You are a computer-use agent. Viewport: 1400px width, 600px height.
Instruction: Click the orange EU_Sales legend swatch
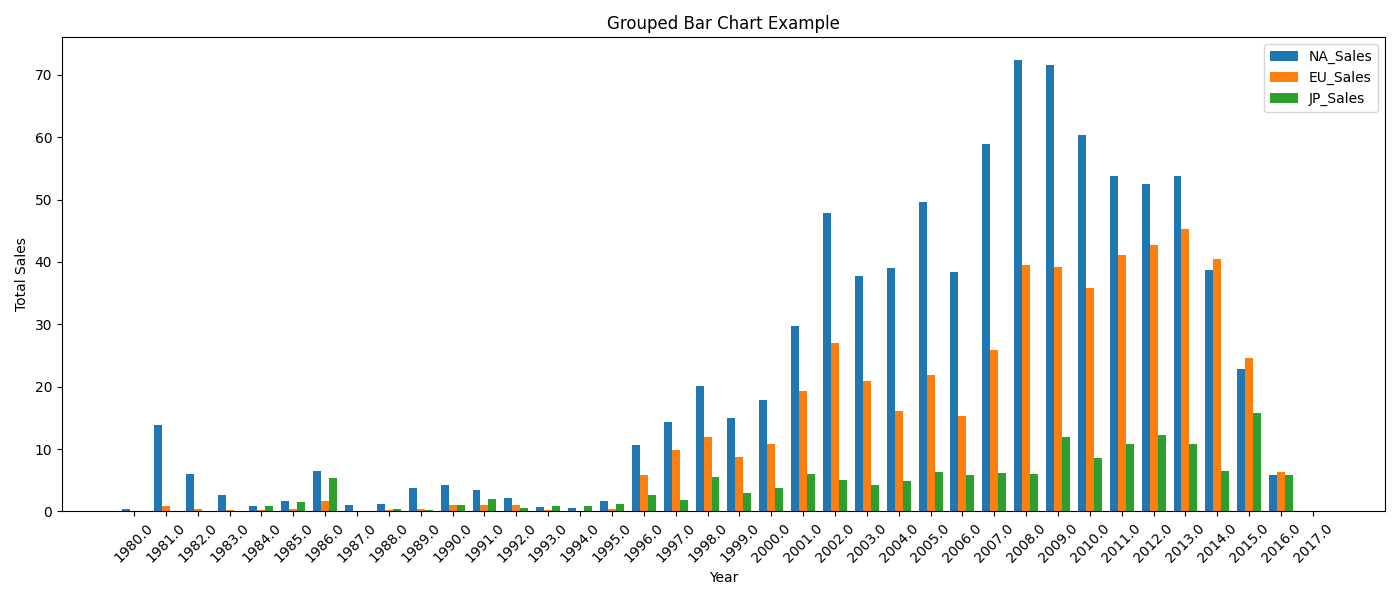[x=1284, y=78]
